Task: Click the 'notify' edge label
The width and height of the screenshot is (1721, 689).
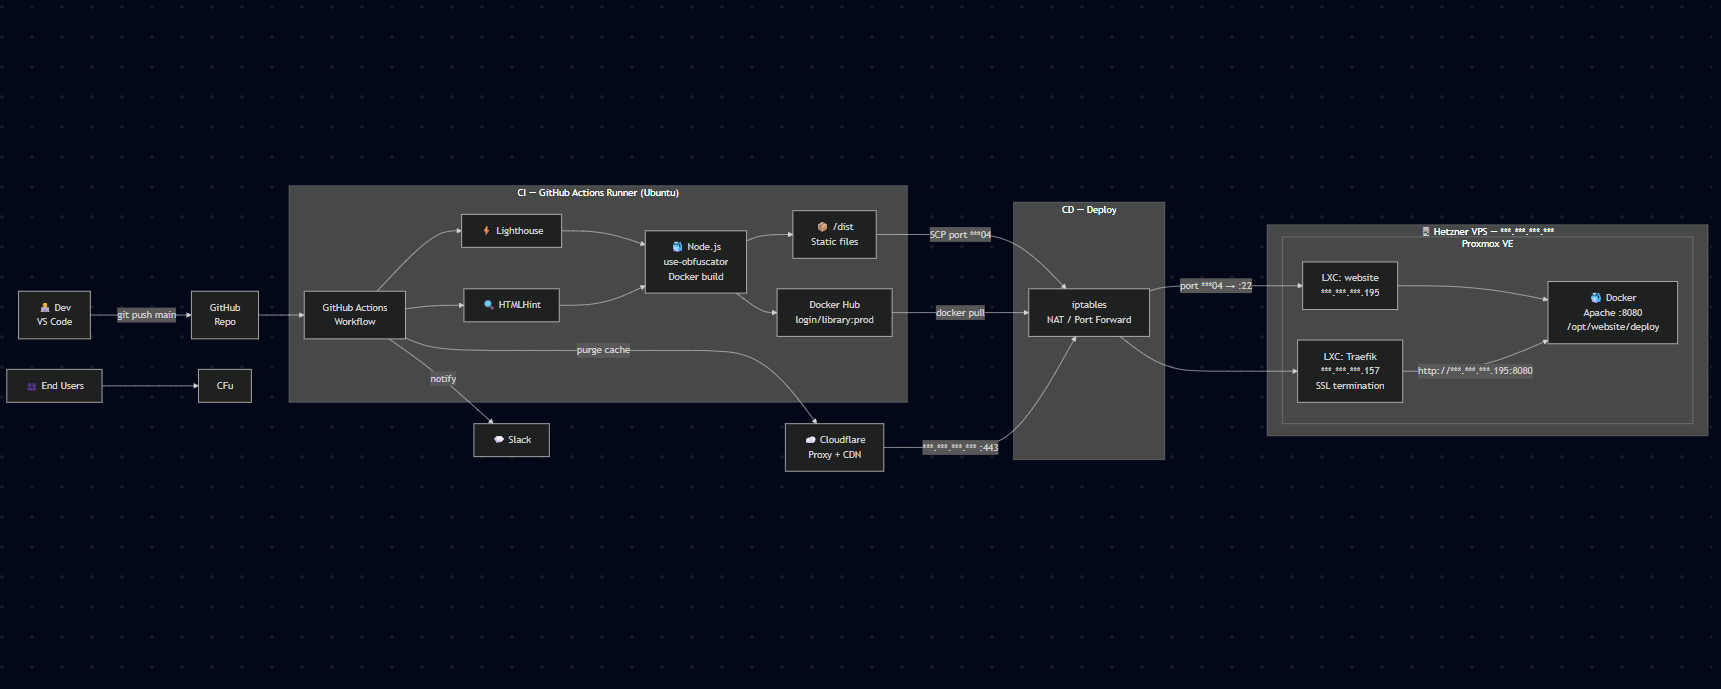Action: click(x=443, y=379)
